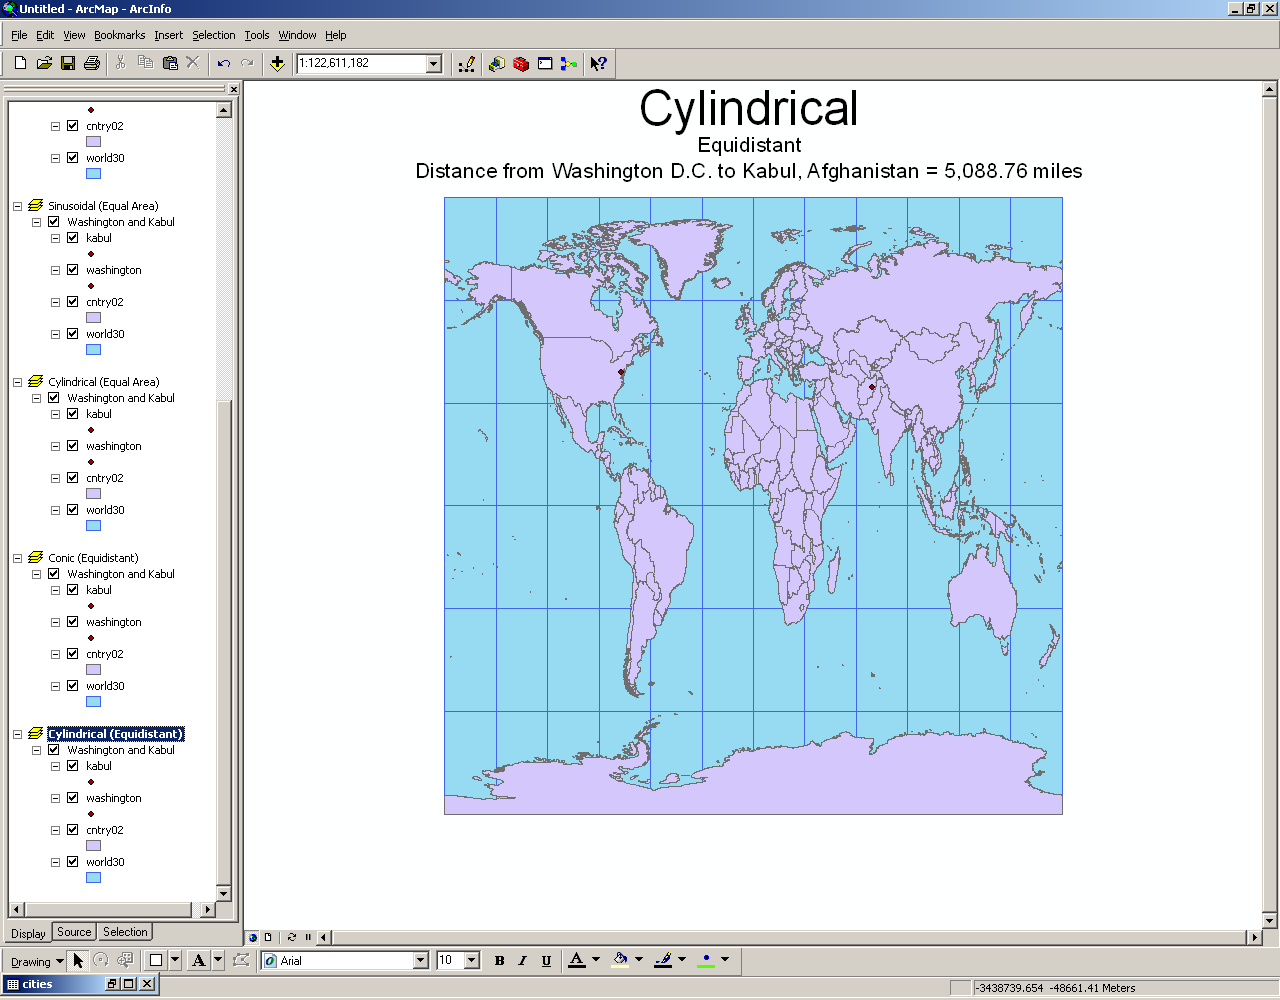
Task: Uncheck the kabul layer under Cylindrical (Equidistant)
Action: pyautogui.click(x=72, y=765)
